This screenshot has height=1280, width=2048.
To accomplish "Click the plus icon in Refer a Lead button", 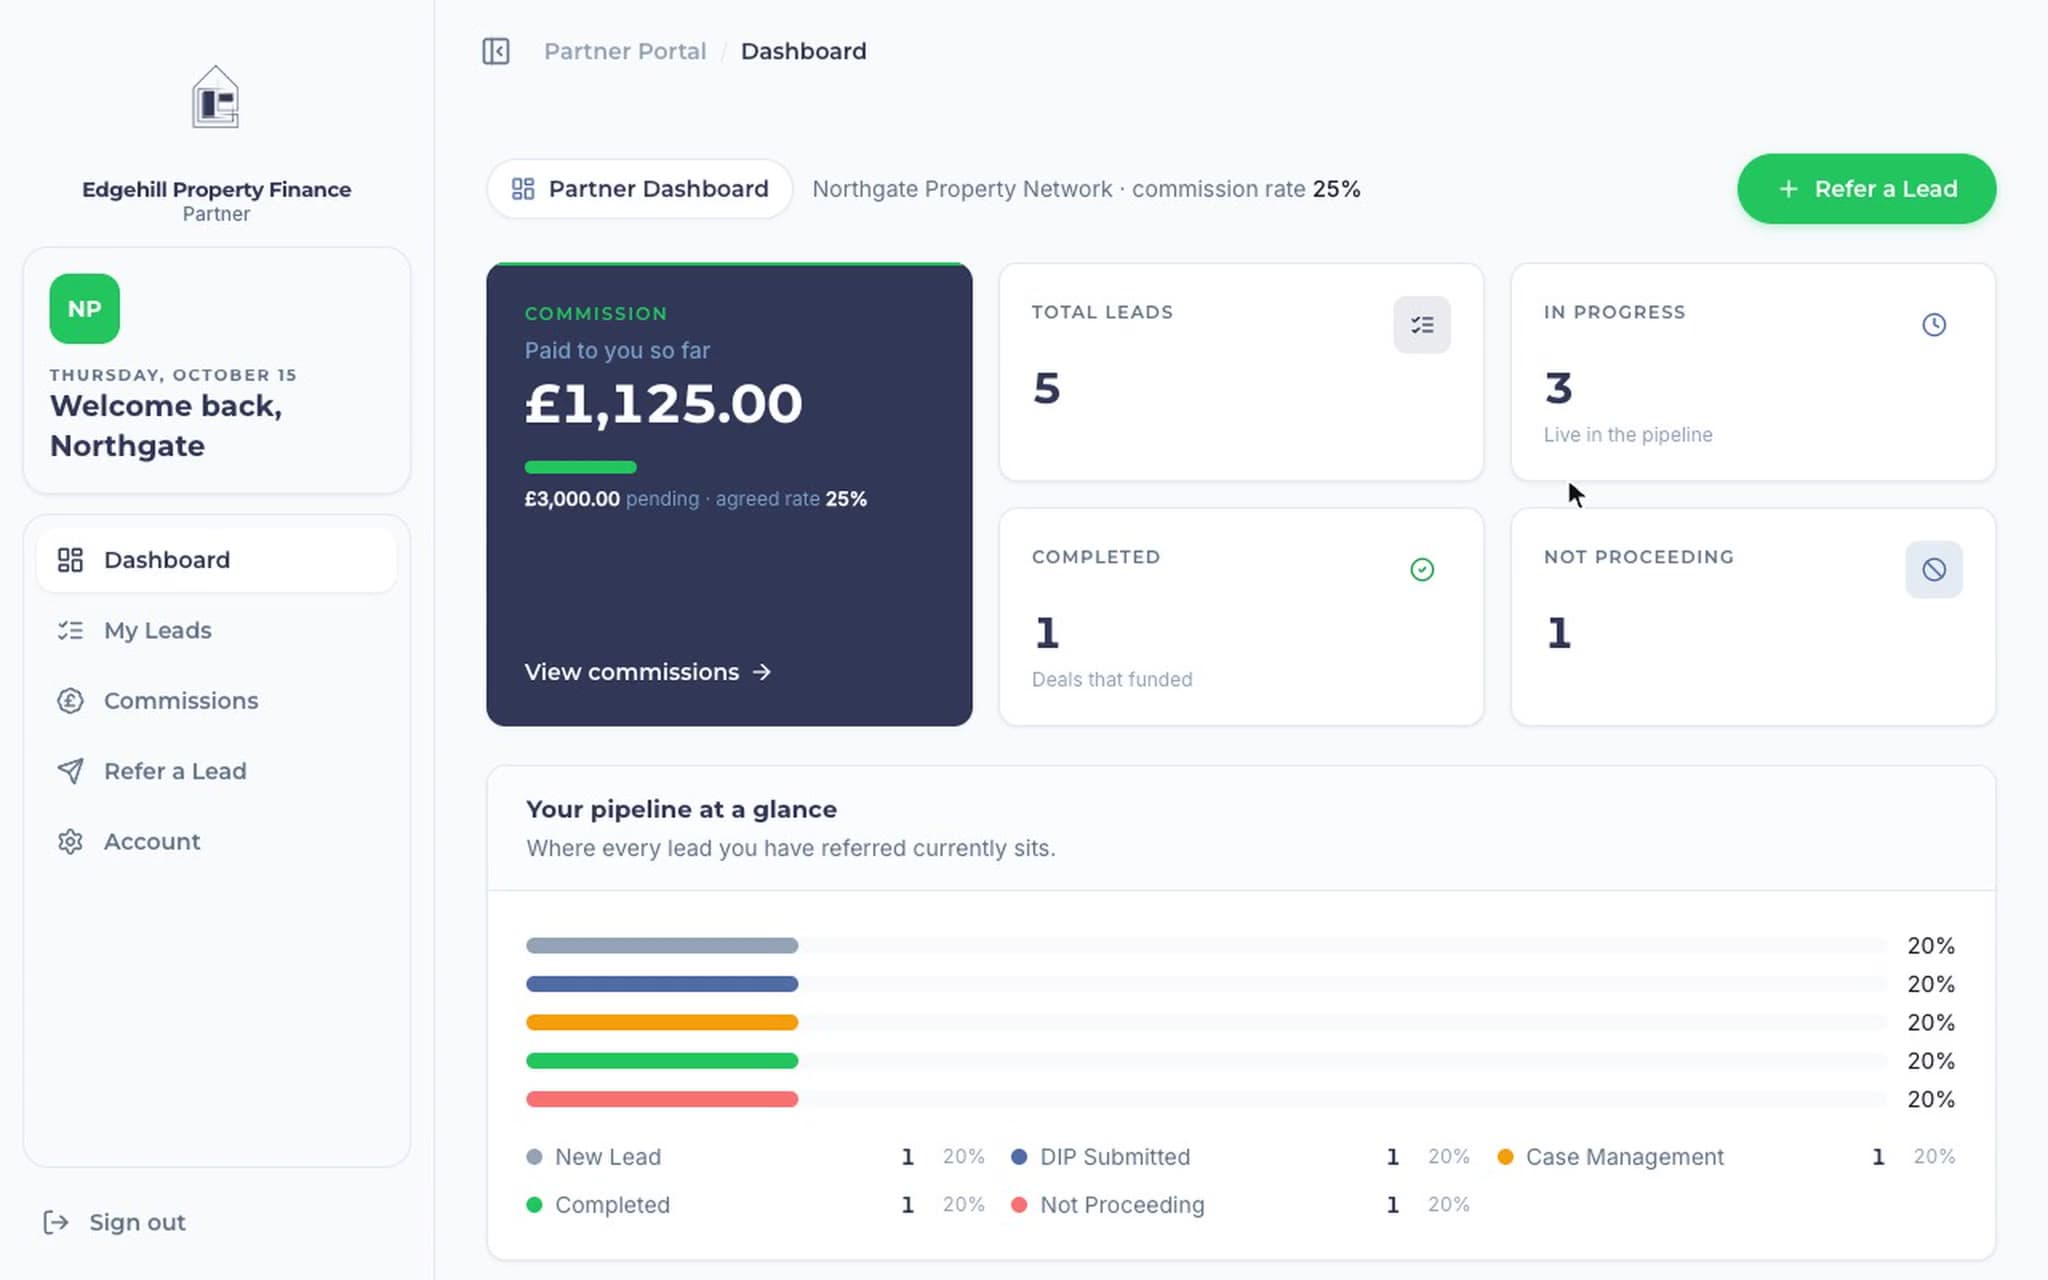I will point(1789,189).
